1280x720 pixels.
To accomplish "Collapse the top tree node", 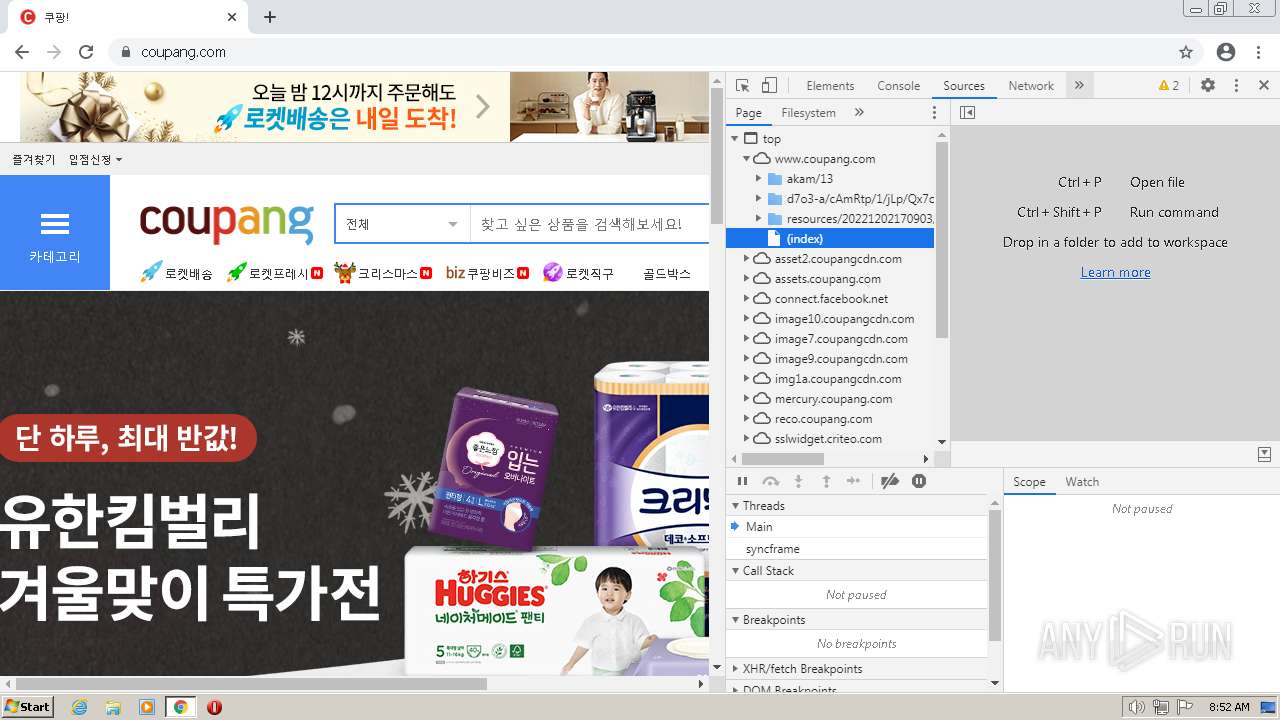I will tap(735, 139).
